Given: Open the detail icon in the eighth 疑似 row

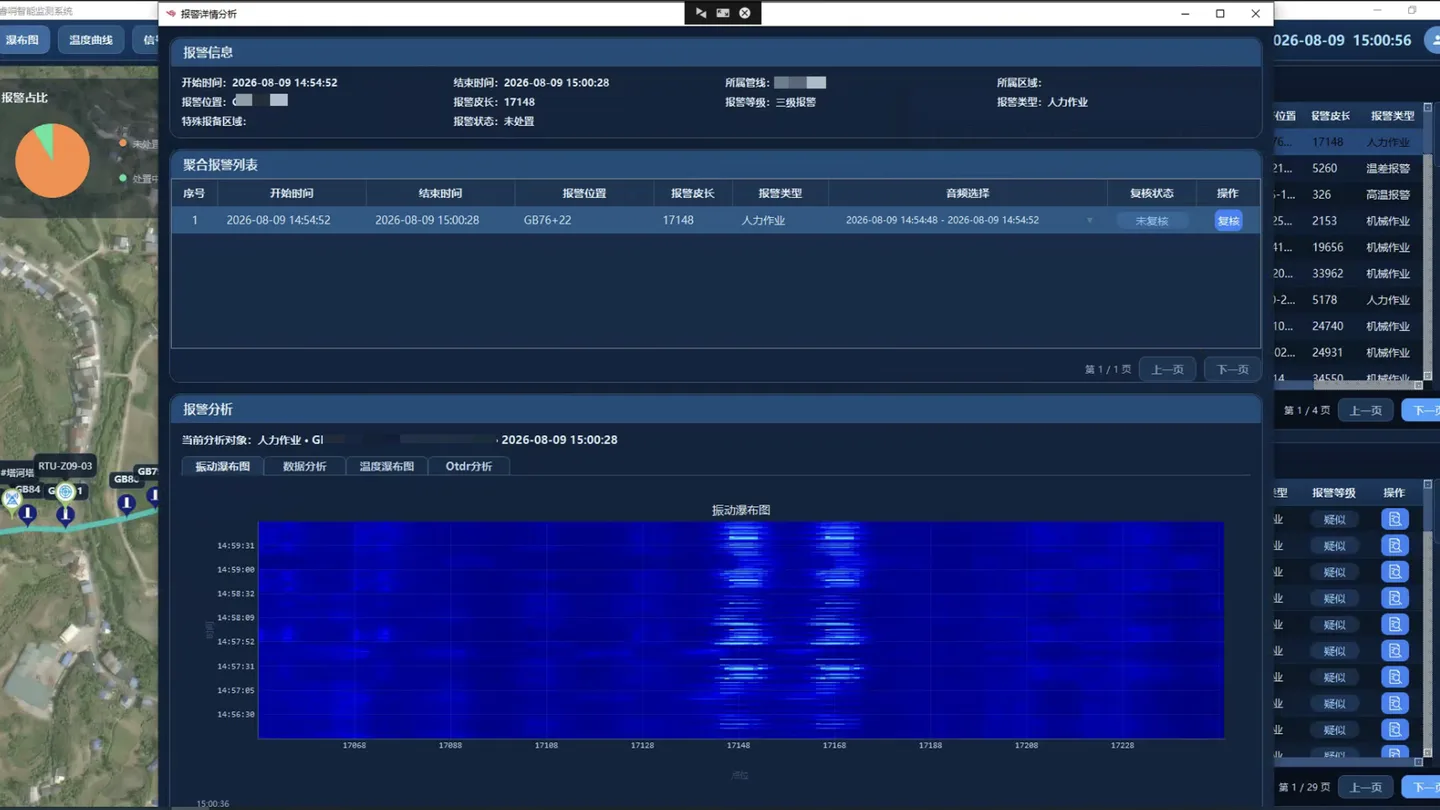Looking at the screenshot, I should click(x=1394, y=704).
